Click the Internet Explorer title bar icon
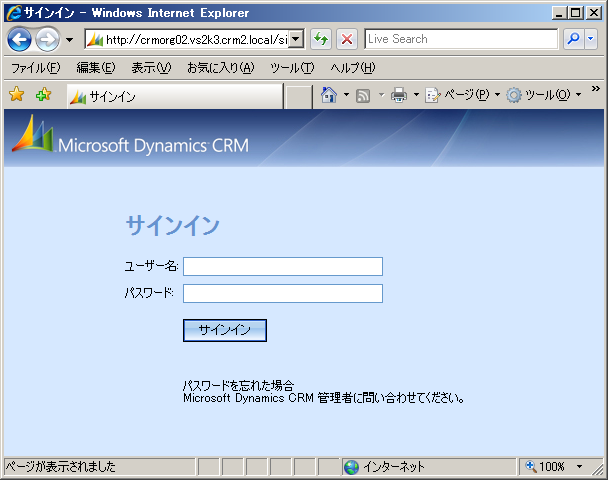Image resolution: width=608 pixels, height=480 pixels. (14, 12)
